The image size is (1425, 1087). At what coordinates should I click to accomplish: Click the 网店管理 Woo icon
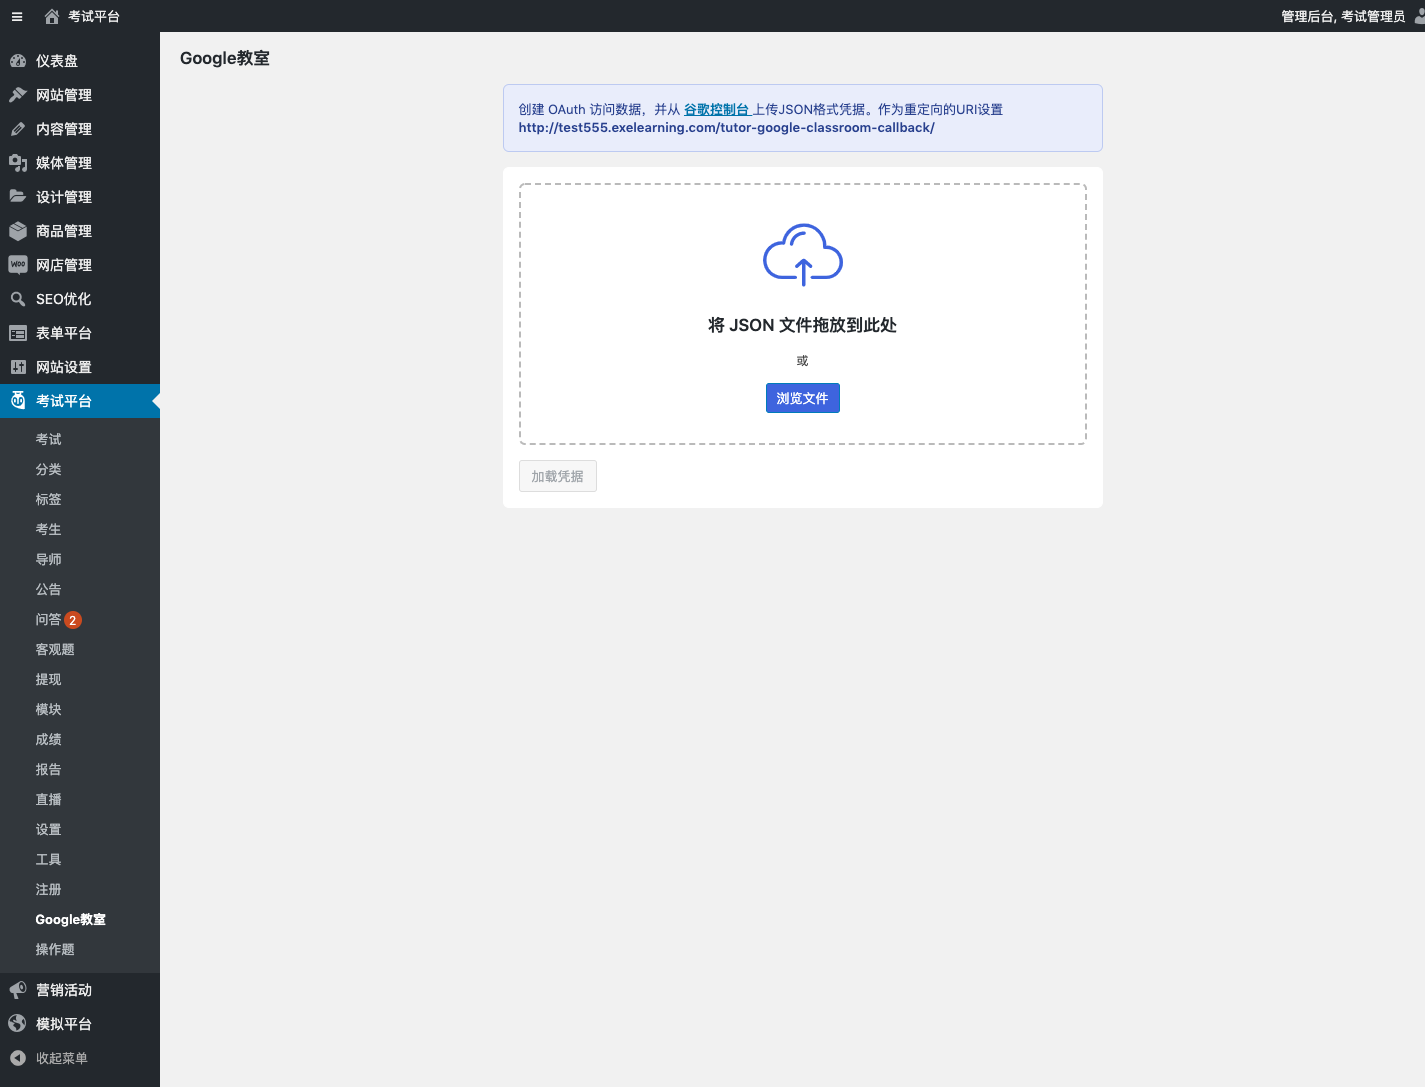[18, 265]
